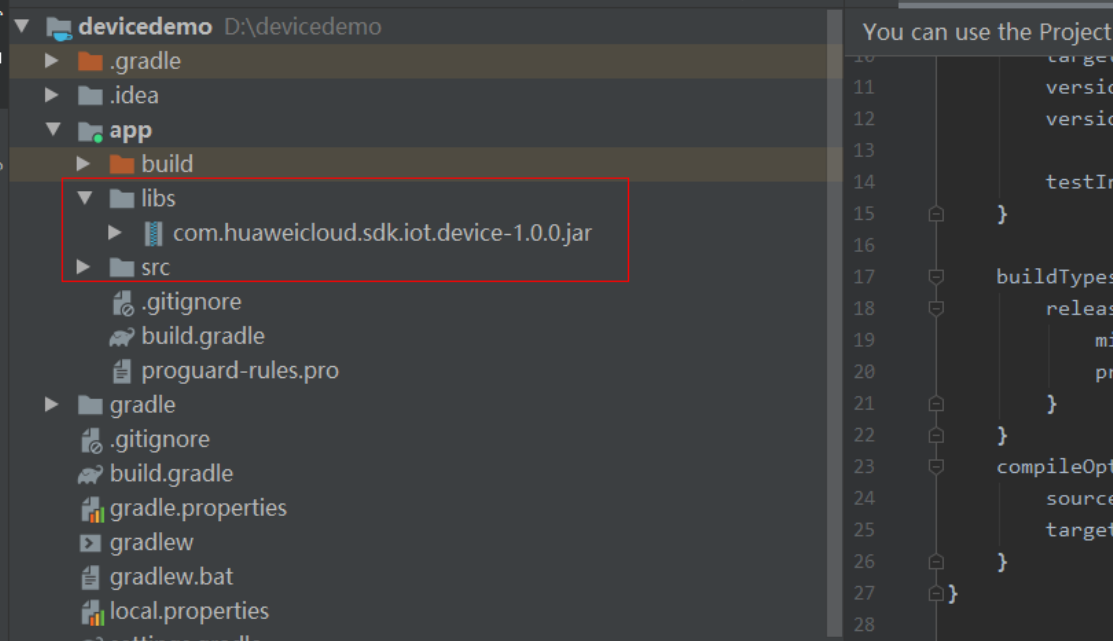
Task: Toggle code fold marker at line 17
Action: click(x=936, y=277)
